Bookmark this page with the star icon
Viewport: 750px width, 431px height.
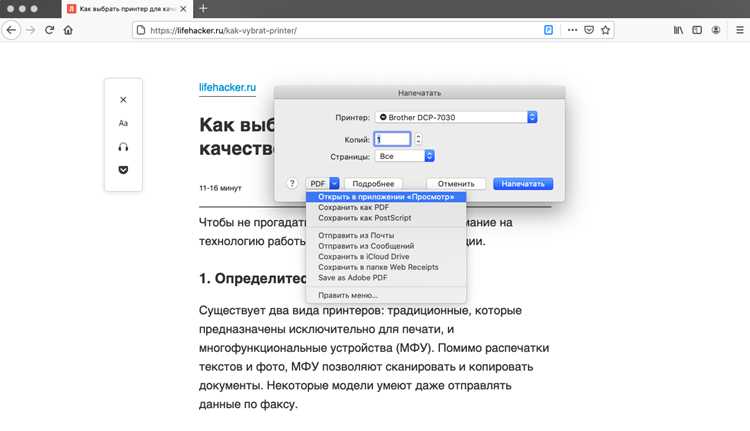pos(606,30)
